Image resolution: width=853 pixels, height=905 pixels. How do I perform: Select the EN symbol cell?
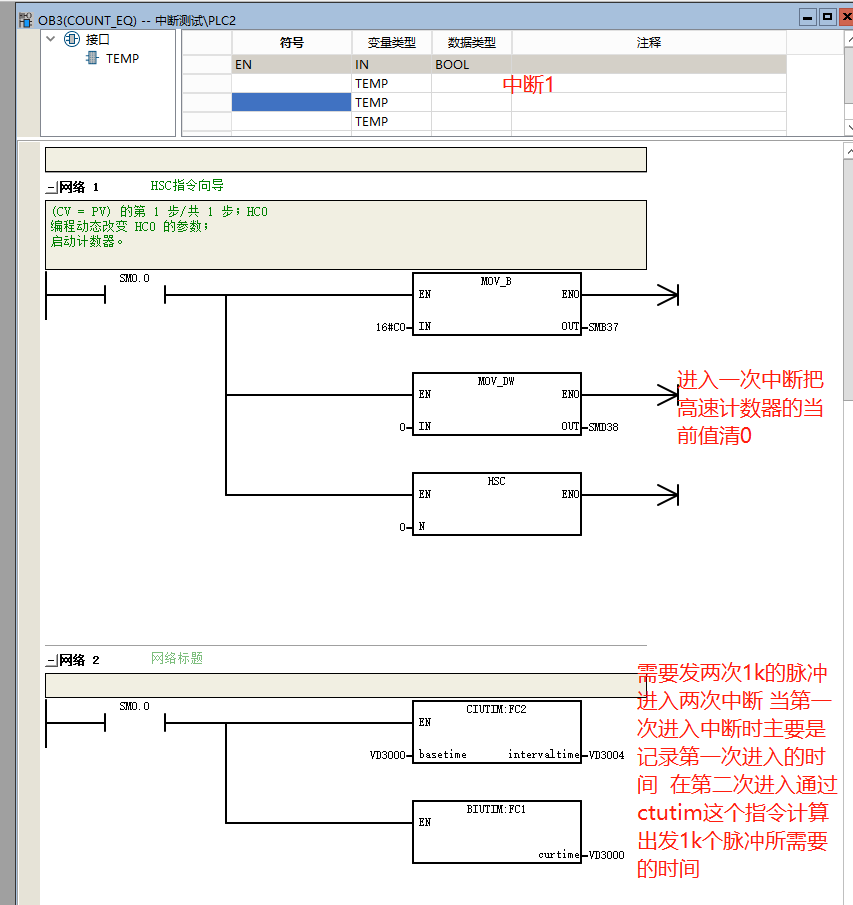[x=291, y=65]
